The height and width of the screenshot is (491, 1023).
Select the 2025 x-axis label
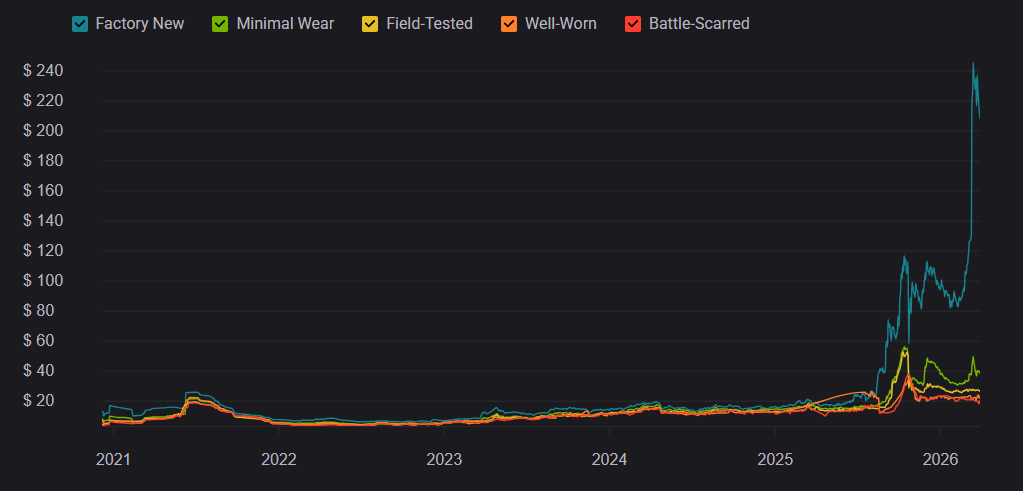click(x=775, y=460)
